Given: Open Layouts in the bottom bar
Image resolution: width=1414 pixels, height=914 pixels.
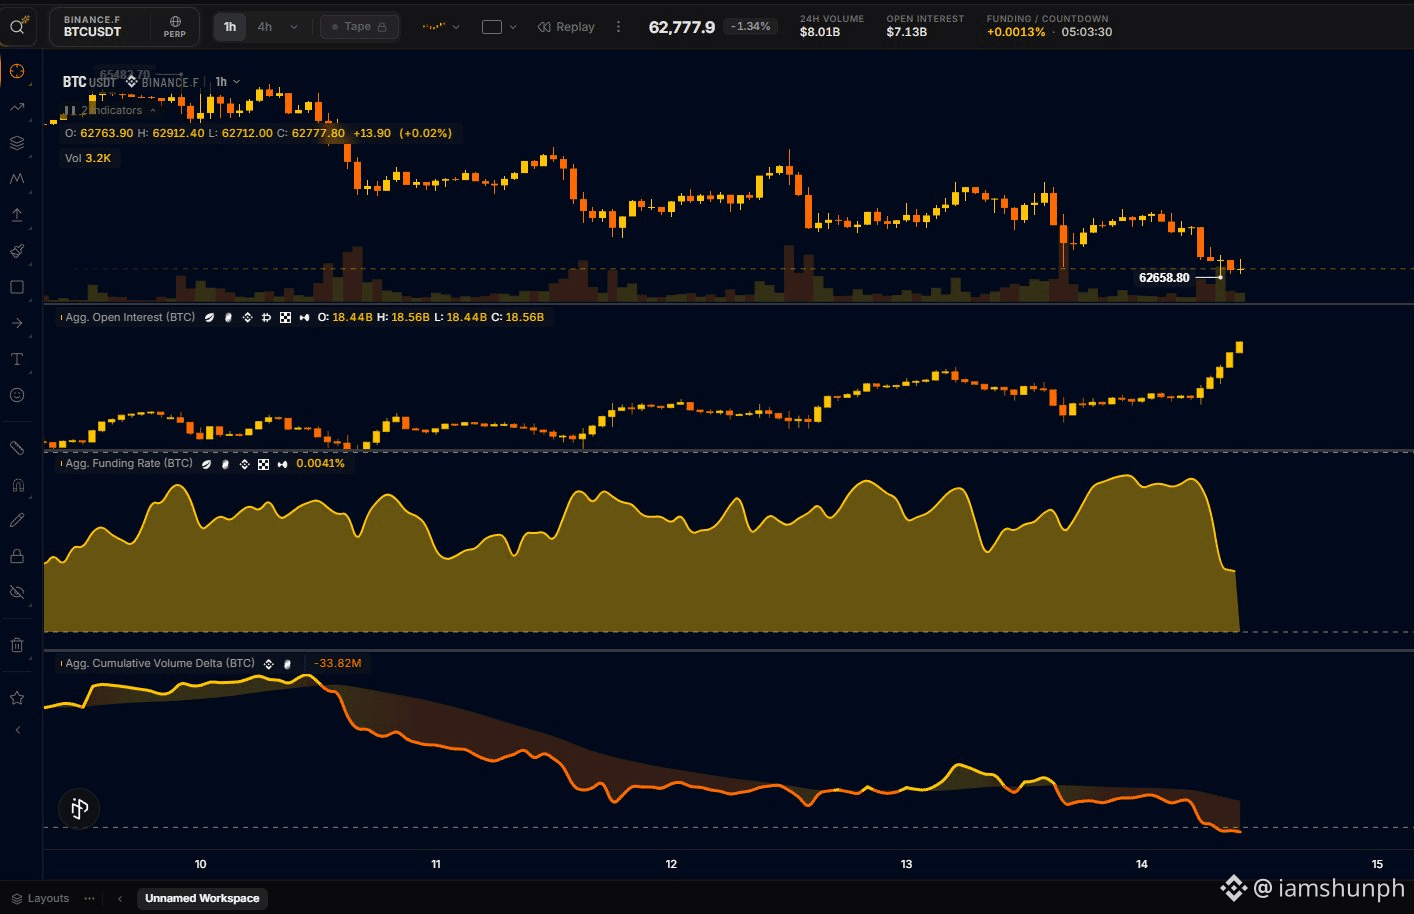Looking at the screenshot, I should click(40, 898).
